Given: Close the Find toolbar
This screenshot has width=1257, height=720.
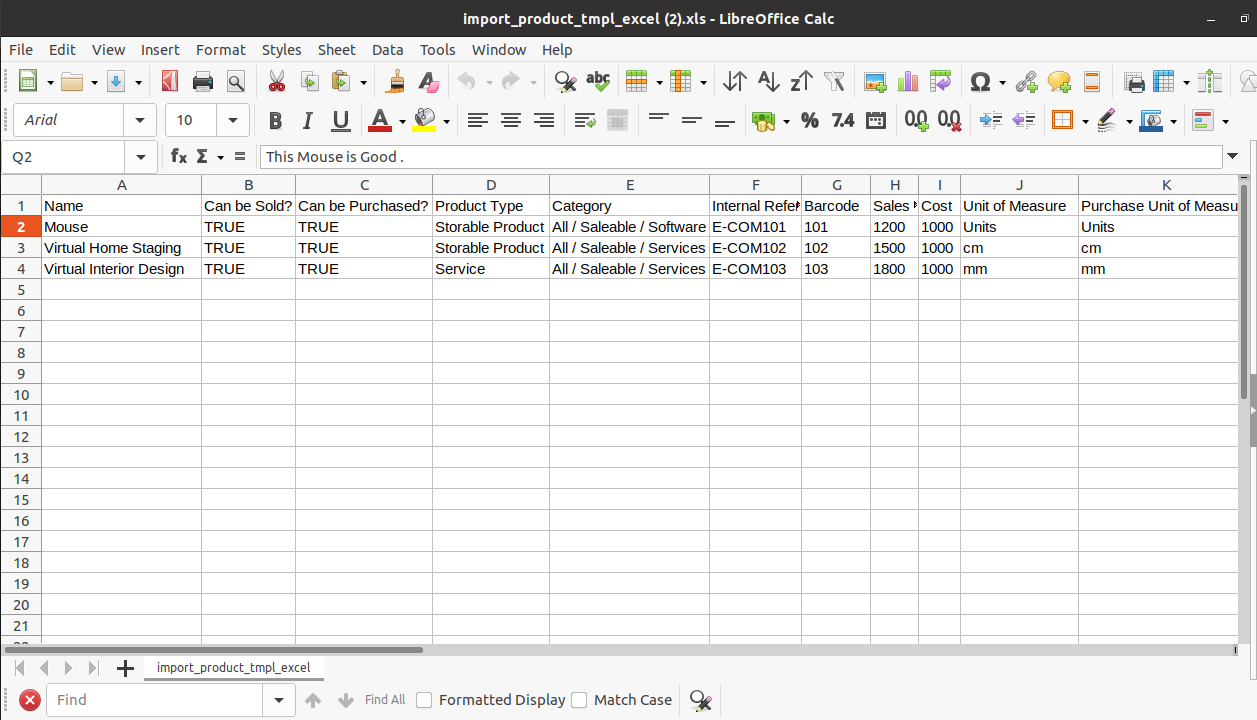Looking at the screenshot, I should pos(30,700).
